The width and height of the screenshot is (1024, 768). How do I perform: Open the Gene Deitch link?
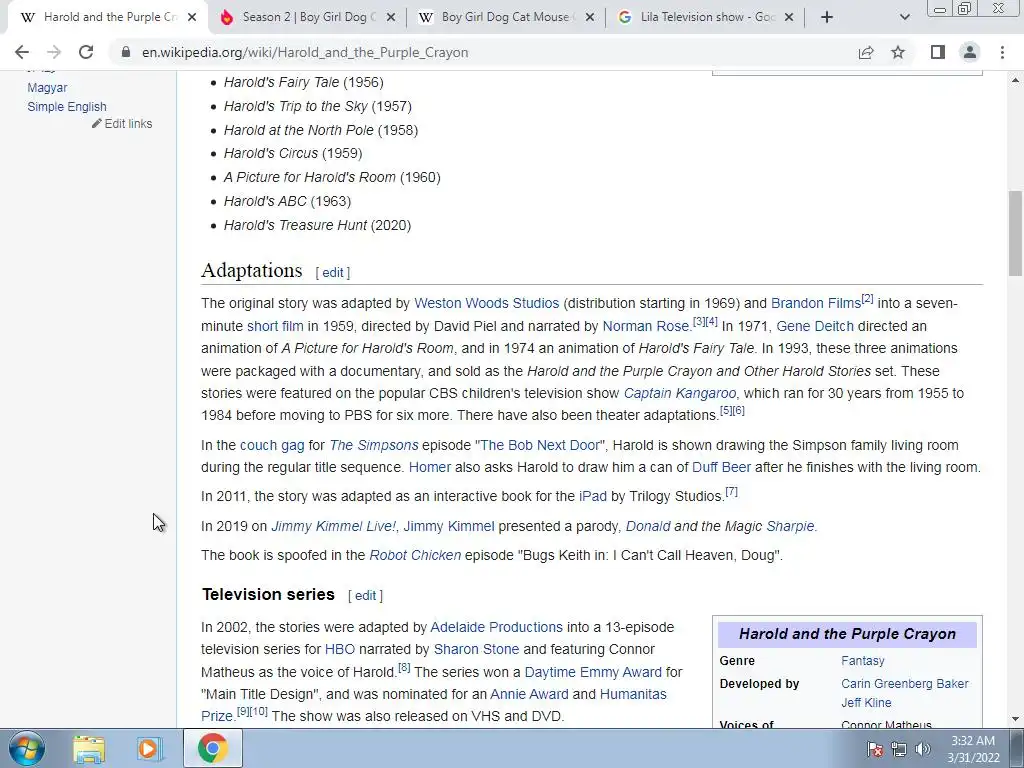[x=815, y=326]
